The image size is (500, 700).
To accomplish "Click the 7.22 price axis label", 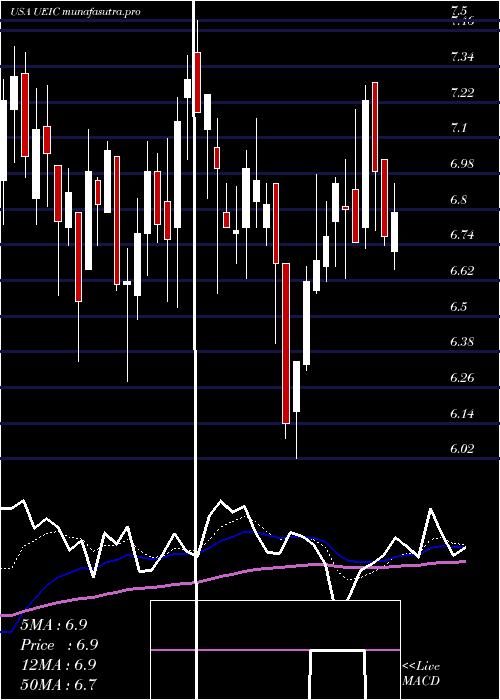I will point(462,92).
